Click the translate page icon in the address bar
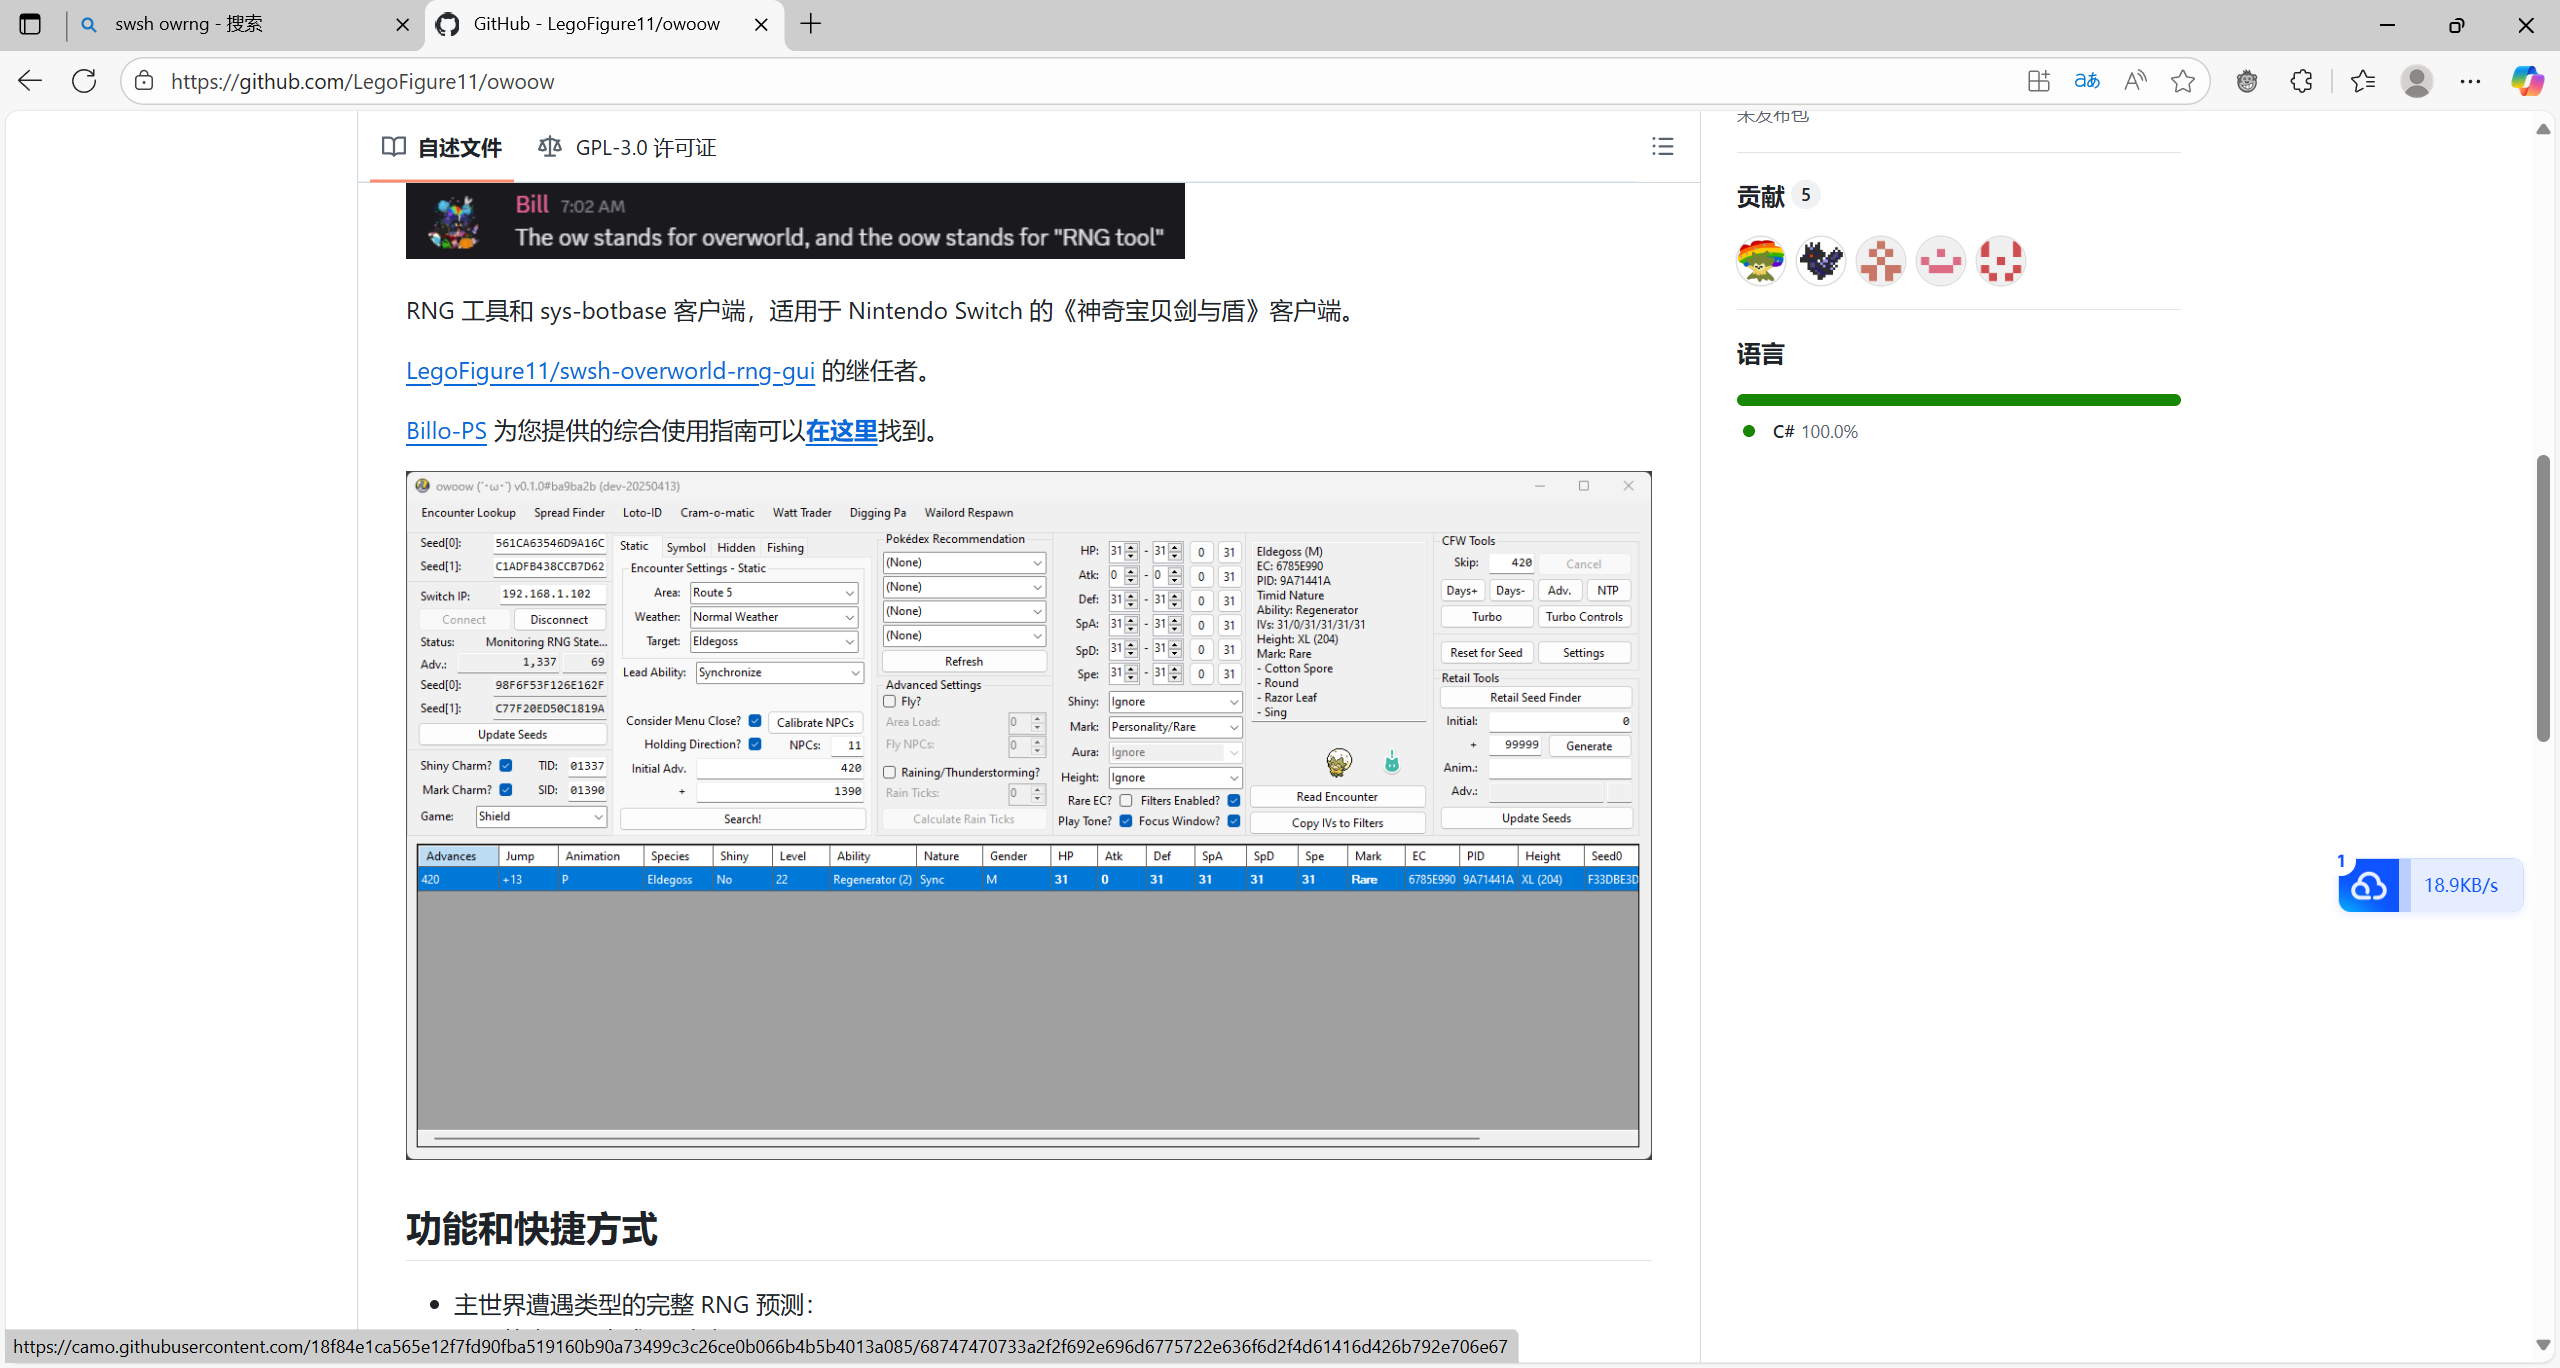 coord(2086,81)
